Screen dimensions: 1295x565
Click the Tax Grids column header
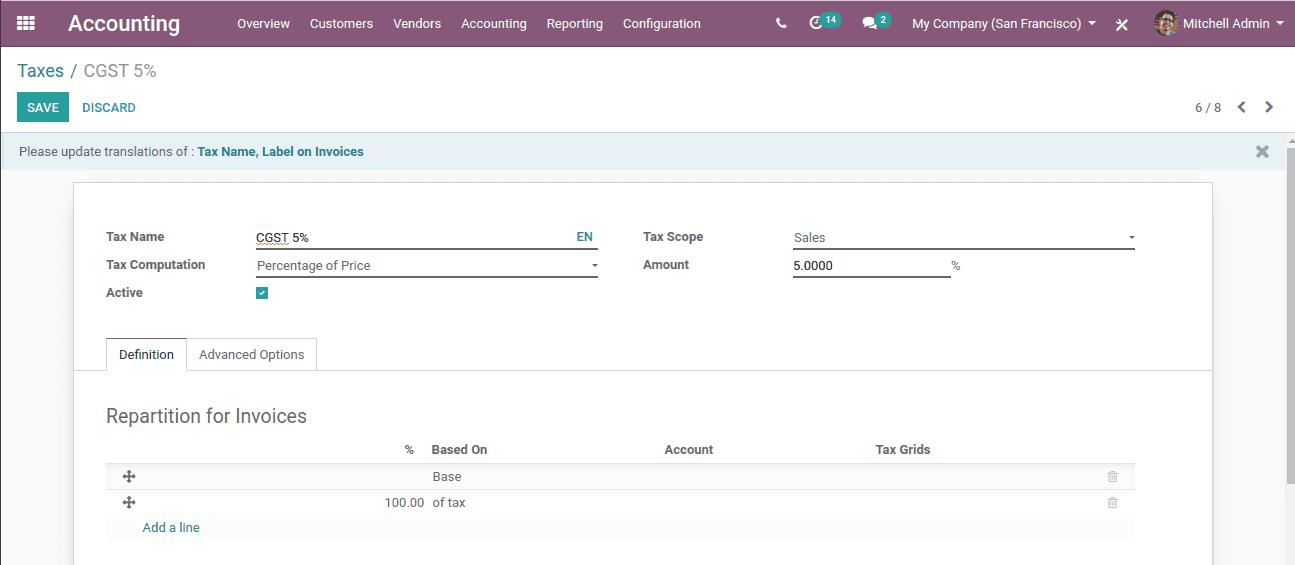[903, 450]
